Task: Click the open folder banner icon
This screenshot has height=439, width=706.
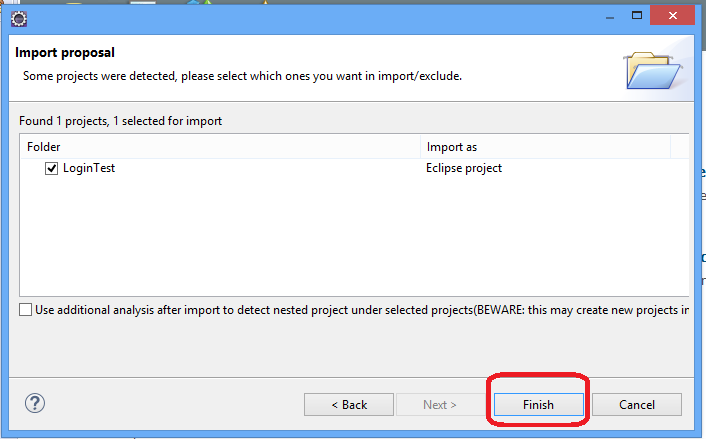Action: click(x=653, y=70)
